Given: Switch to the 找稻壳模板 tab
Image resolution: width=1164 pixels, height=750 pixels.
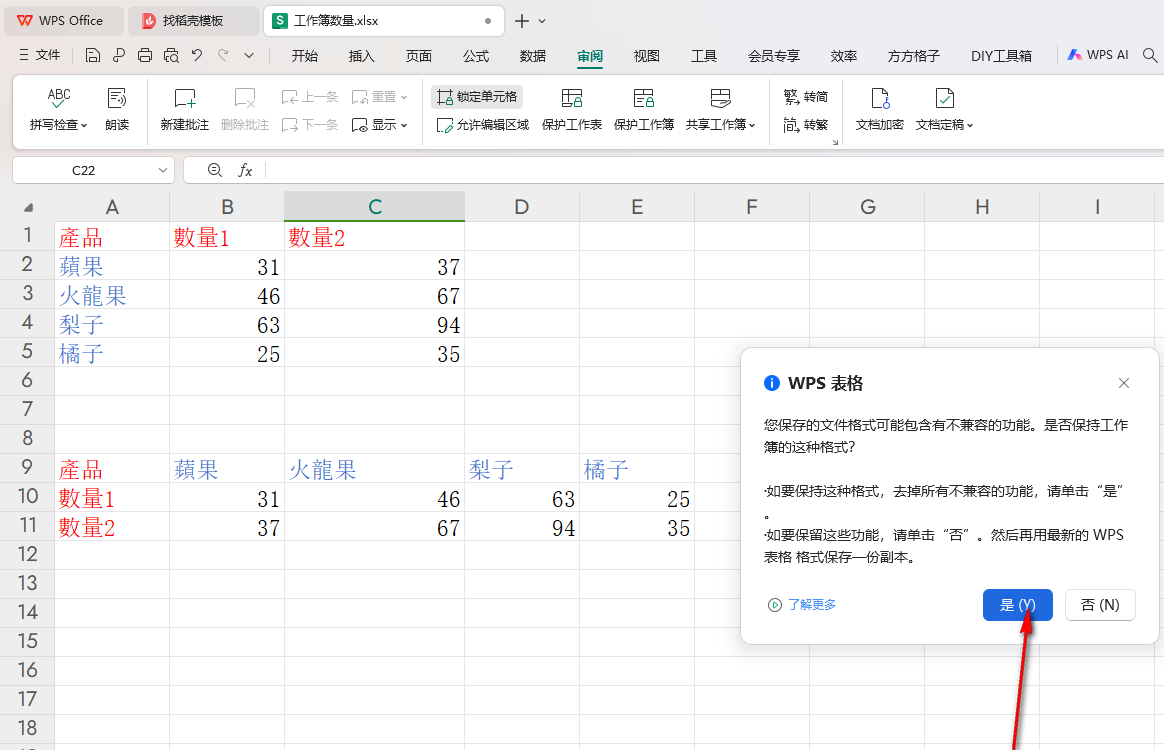Looking at the screenshot, I should 193,21.
